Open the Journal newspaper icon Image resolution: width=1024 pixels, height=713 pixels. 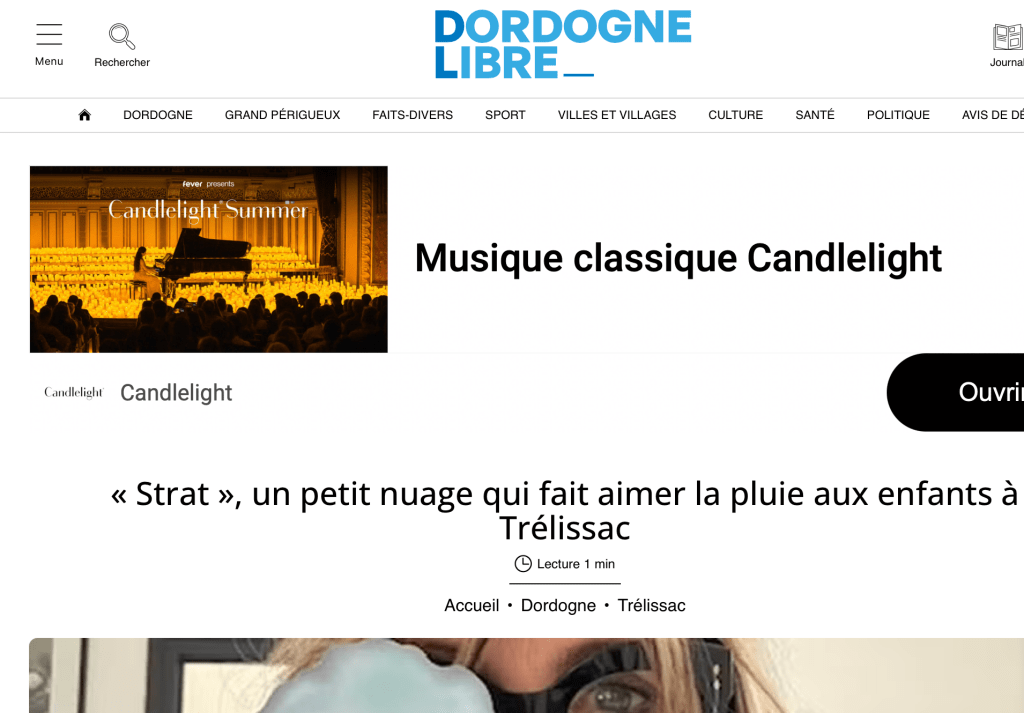(x=1007, y=37)
